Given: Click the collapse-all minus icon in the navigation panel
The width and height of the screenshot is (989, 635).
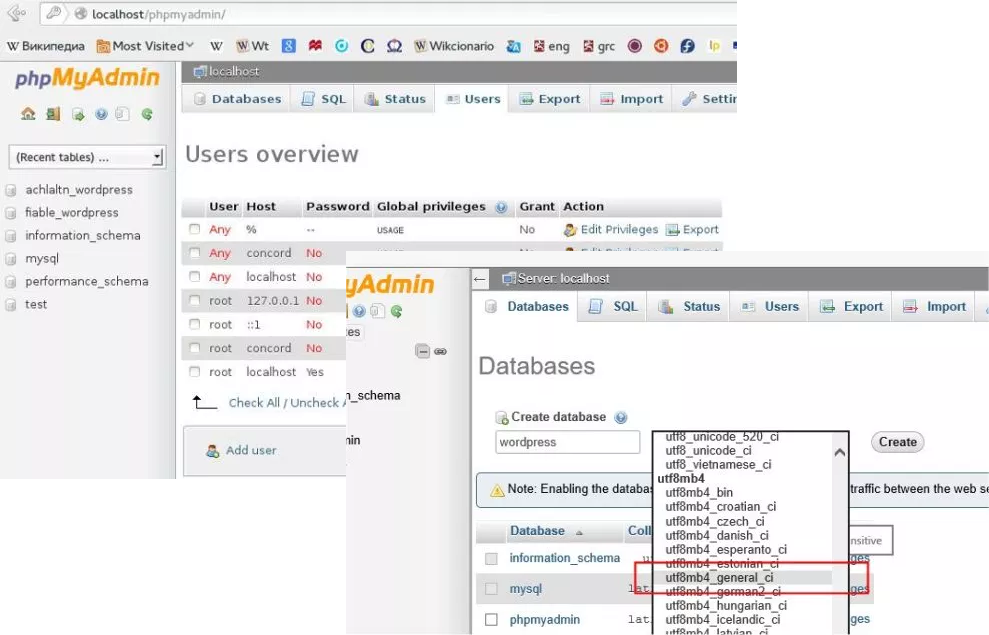Looking at the screenshot, I should [x=423, y=351].
